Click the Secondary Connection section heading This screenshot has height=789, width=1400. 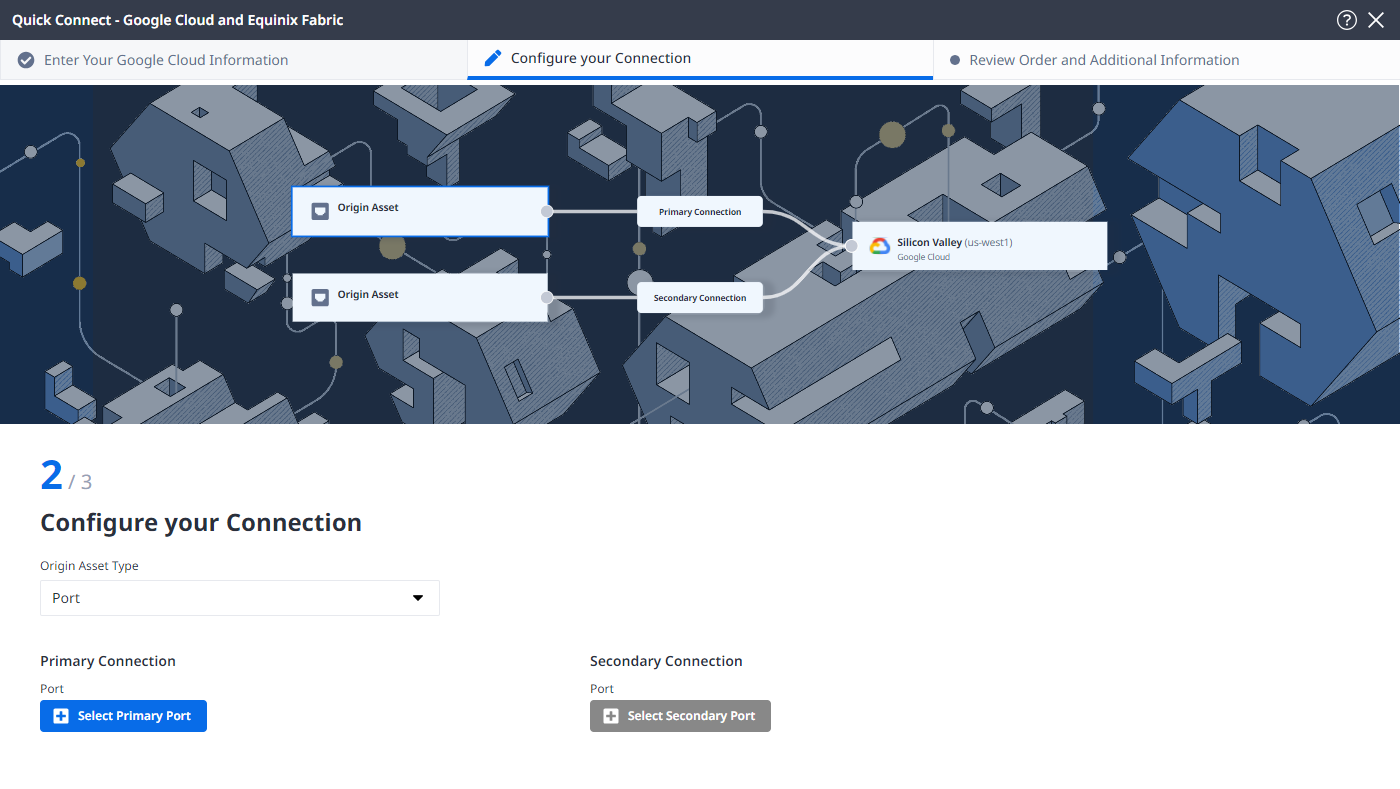666,661
